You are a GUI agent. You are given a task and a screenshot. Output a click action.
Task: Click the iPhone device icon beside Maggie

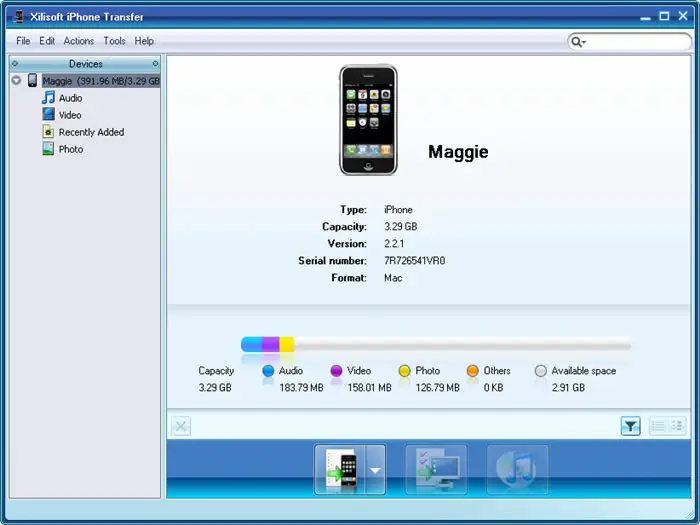pos(33,80)
